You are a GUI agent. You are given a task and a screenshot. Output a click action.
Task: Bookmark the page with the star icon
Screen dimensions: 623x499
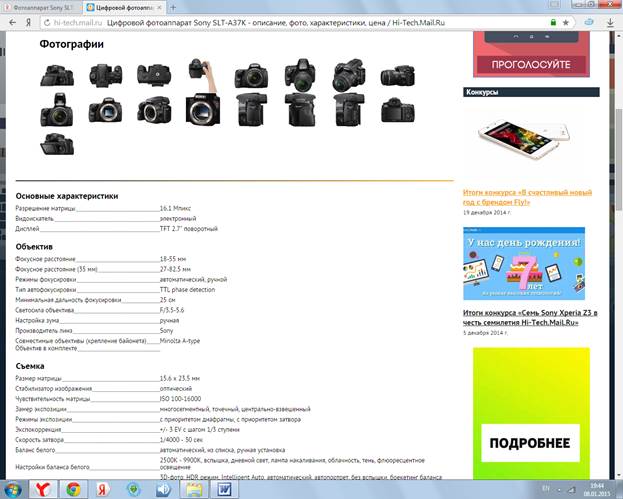coord(565,23)
